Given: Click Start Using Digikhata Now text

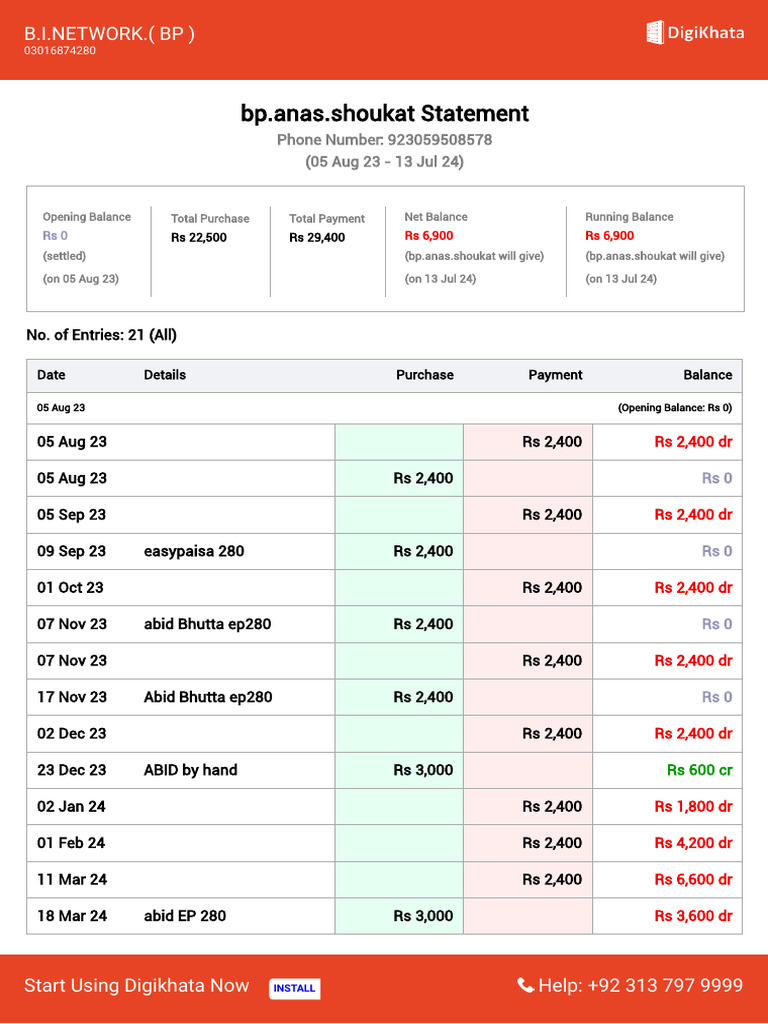Looking at the screenshot, I should [136, 986].
